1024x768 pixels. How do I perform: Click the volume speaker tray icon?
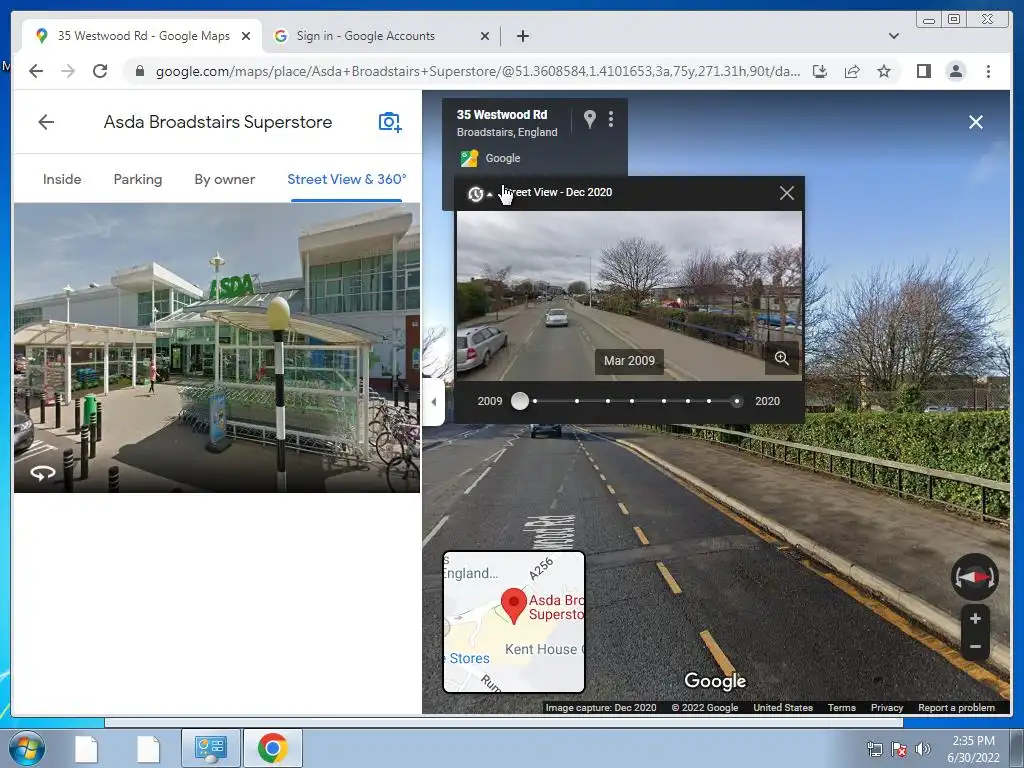(923, 749)
